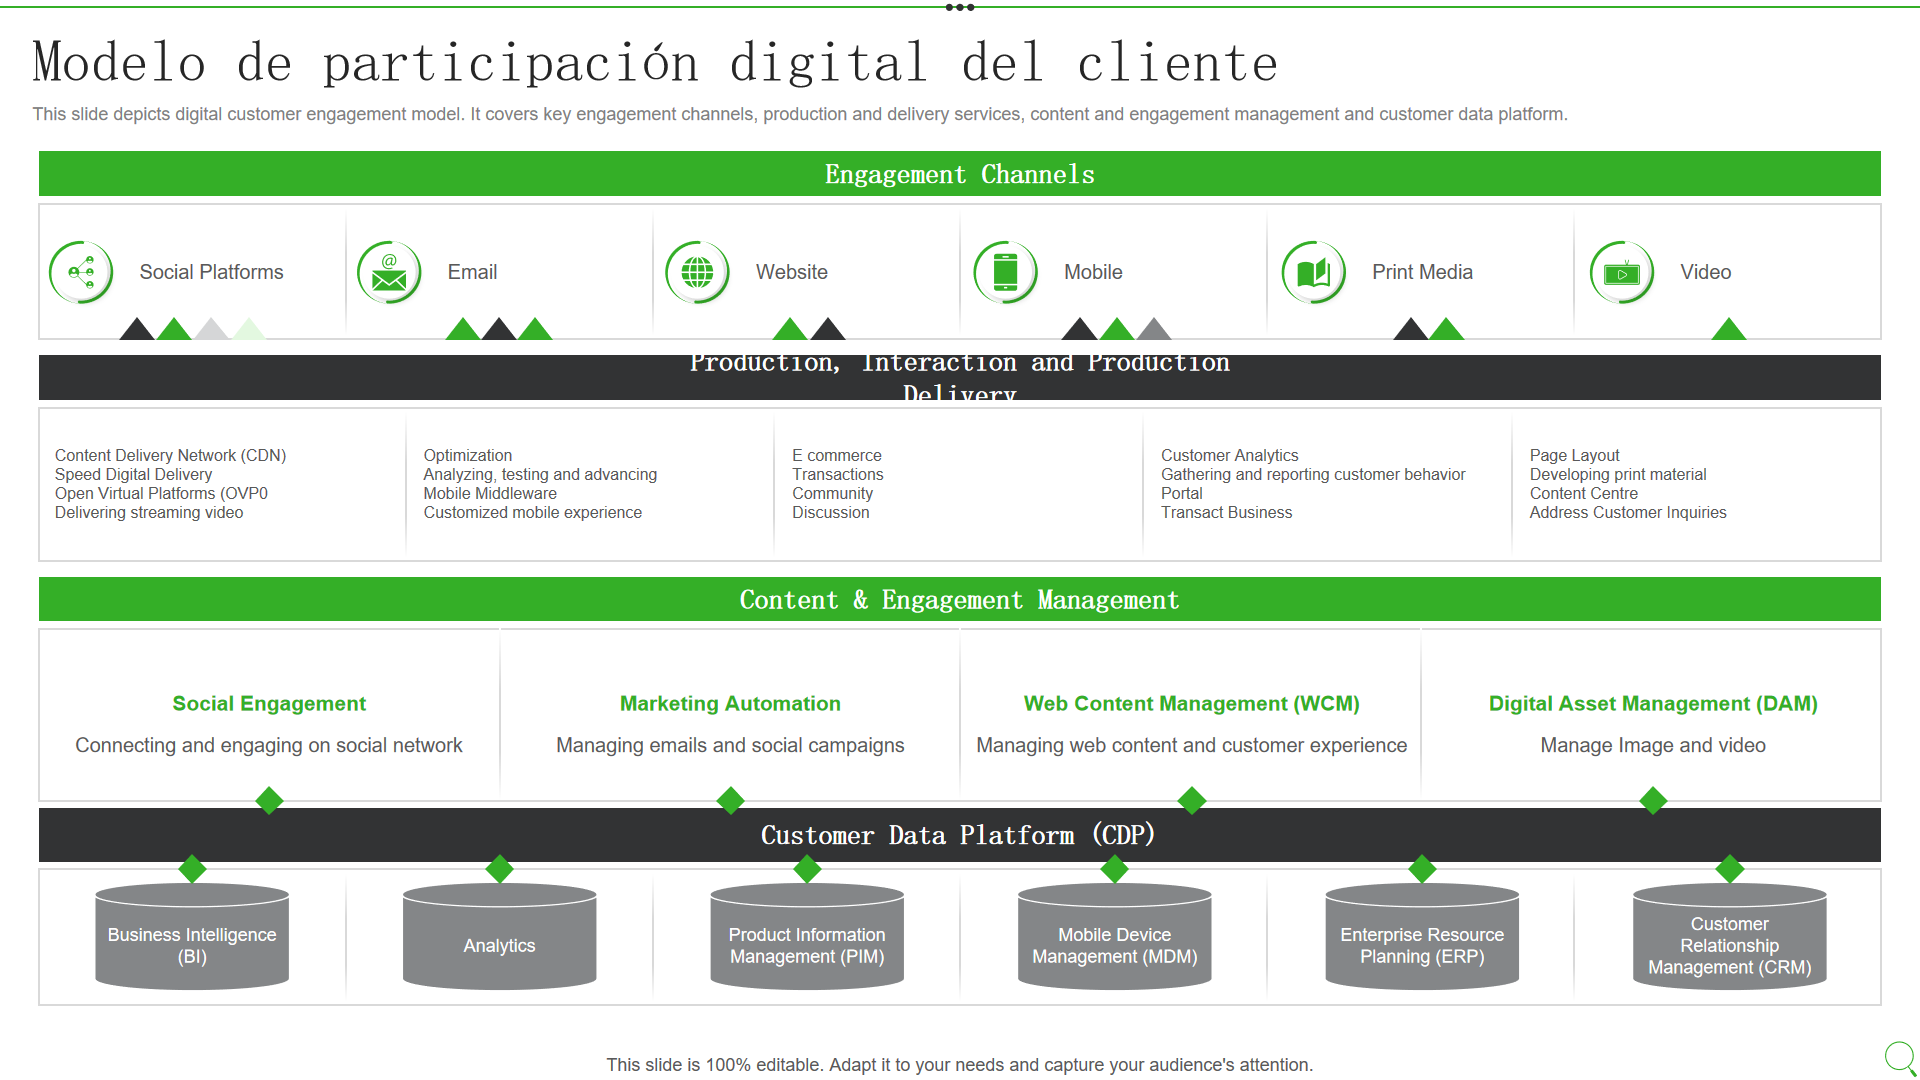Click the Social Platforms label
The width and height of the screenshot is (1920, 1080).
point(211,272)
